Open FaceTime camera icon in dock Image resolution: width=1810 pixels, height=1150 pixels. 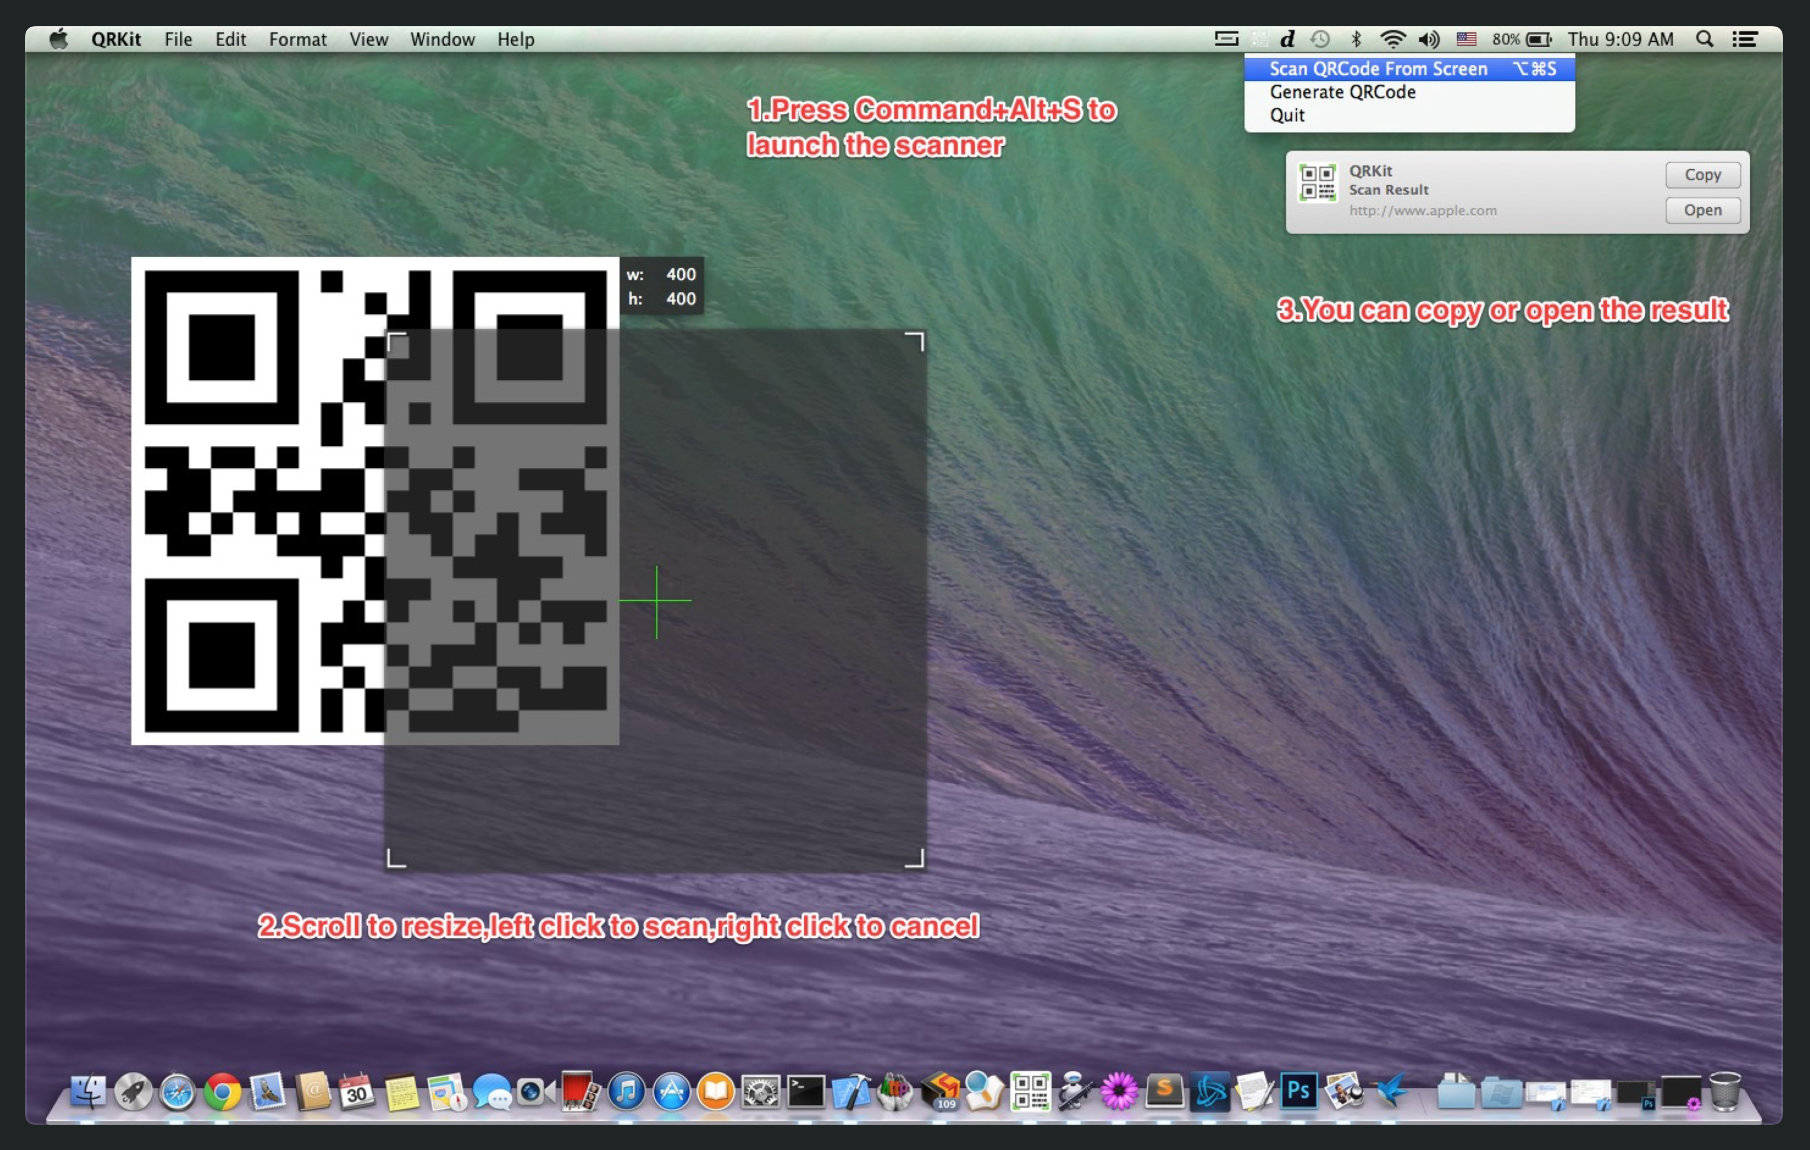click(x=536, y=1091)
